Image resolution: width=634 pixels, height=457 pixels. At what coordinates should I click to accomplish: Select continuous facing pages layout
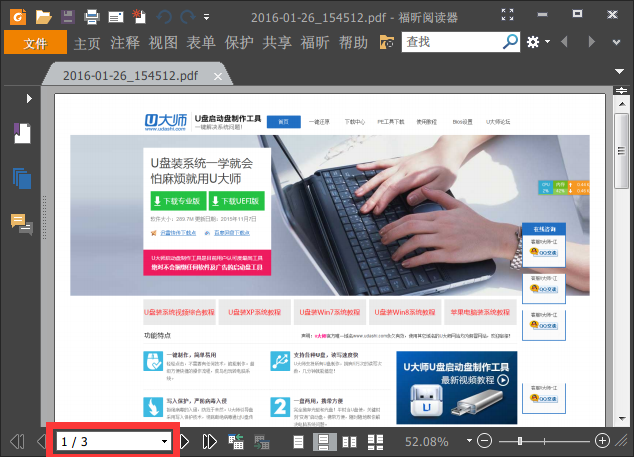[x=375, y=442]
